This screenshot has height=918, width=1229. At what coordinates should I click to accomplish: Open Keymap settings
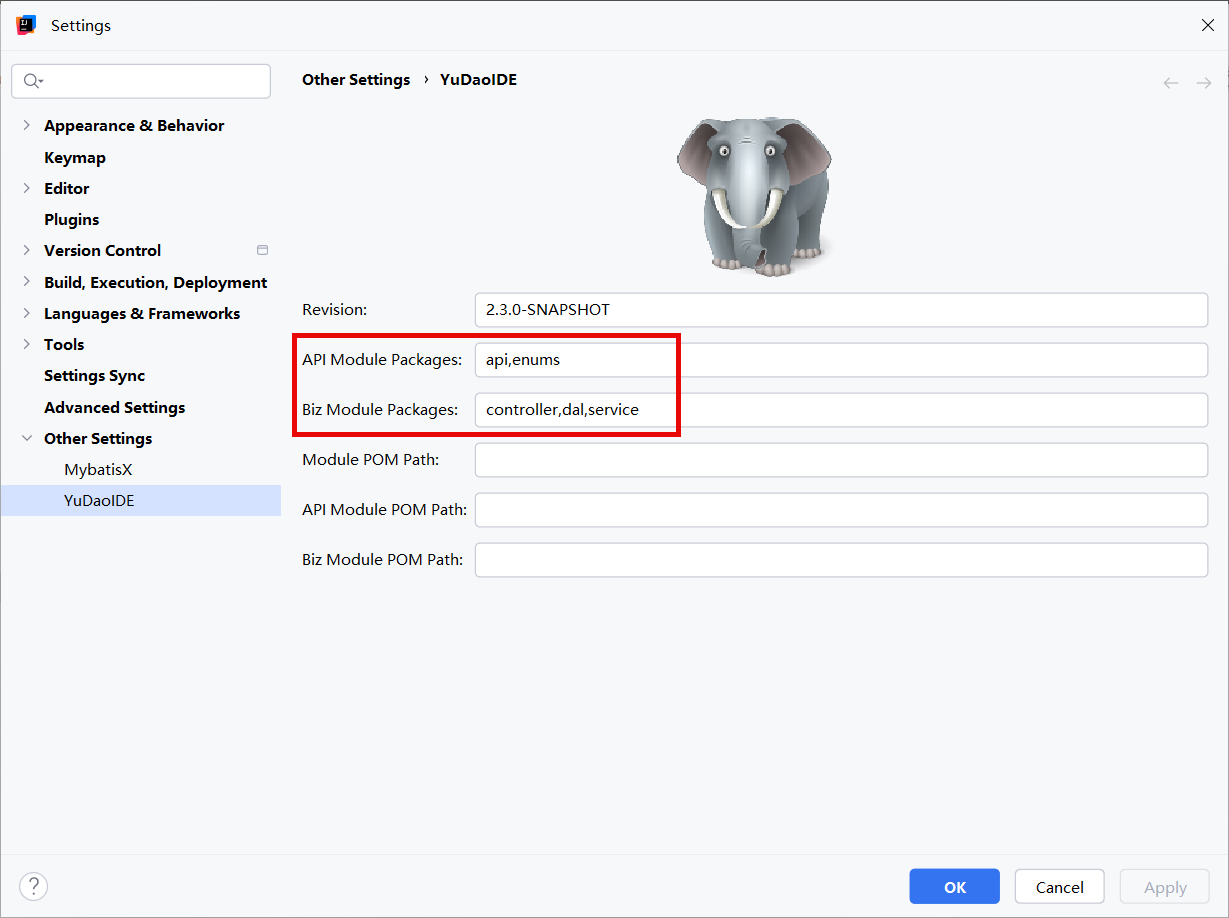(x=75, y=157)
